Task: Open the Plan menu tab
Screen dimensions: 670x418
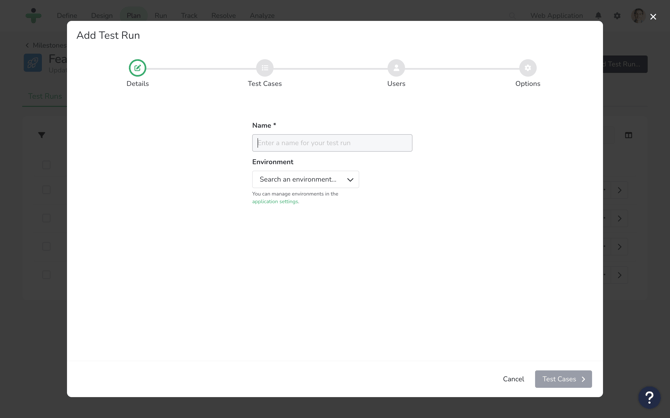Action: (133, 16)
